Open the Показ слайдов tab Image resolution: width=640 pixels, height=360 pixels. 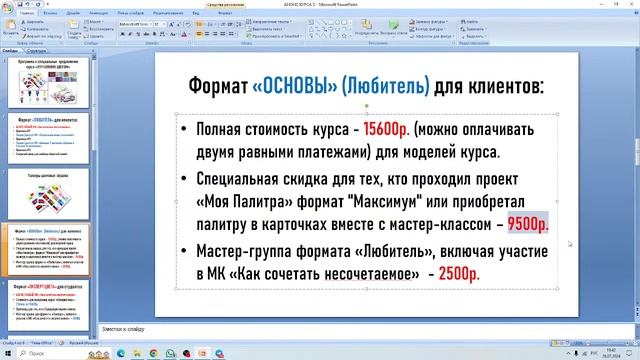131,13
